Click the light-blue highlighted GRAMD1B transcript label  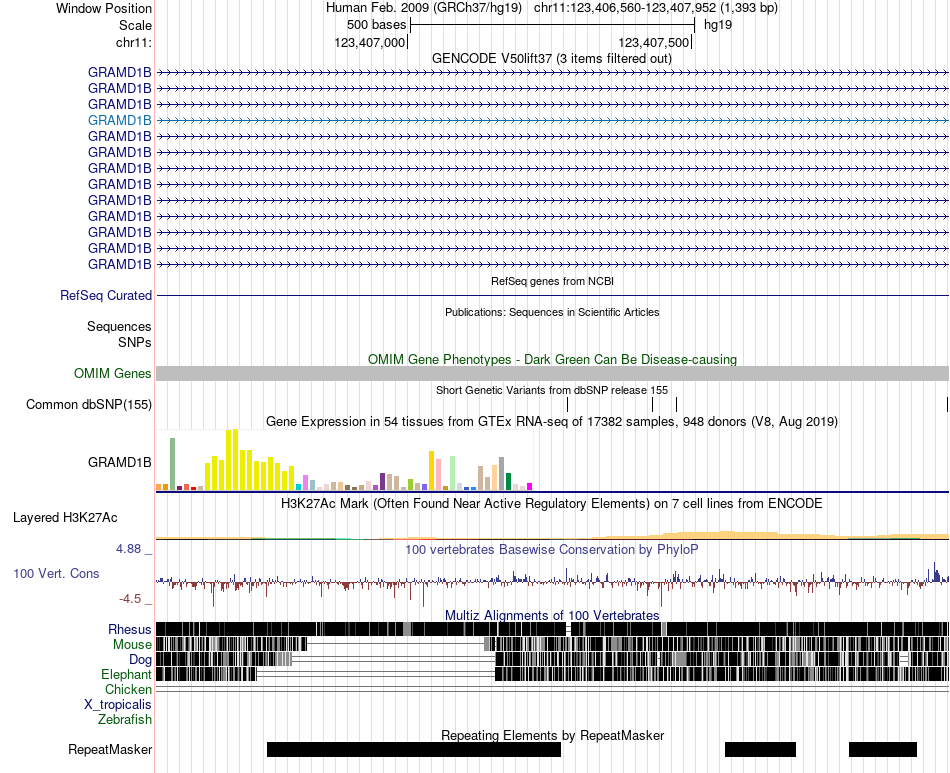pyautogui.click(x=119, y=121)
